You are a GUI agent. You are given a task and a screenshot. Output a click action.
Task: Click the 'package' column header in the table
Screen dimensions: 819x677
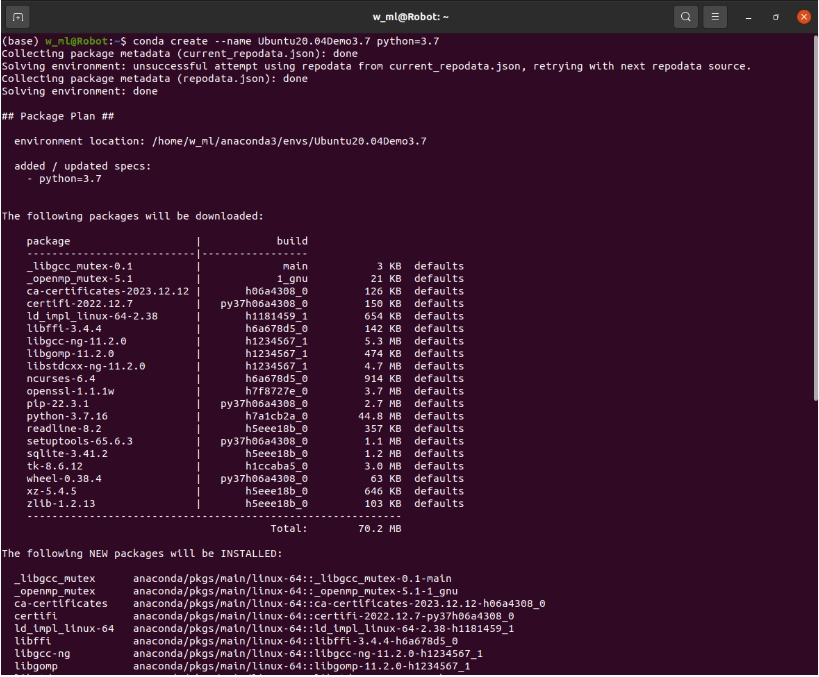[x=48, y=241]
